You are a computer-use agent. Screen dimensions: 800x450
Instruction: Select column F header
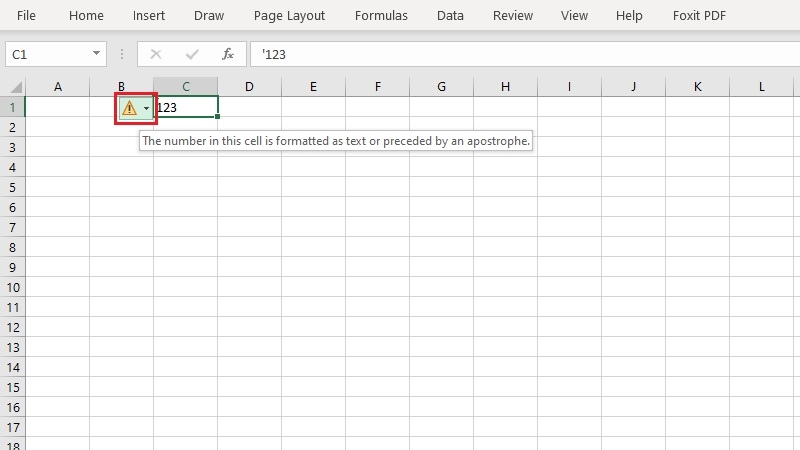[x=378, y=87]
